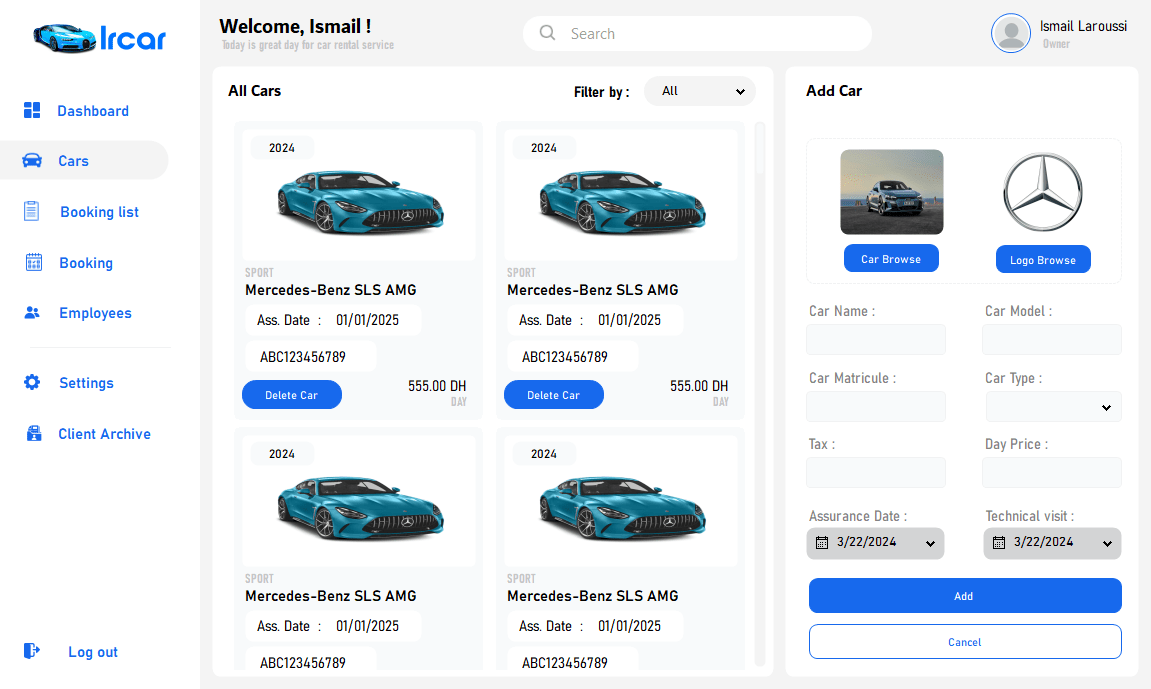The width and height of the screenshot is (1151, 689).
Task: Click the Day Price input field
Action: (1052, 473)
